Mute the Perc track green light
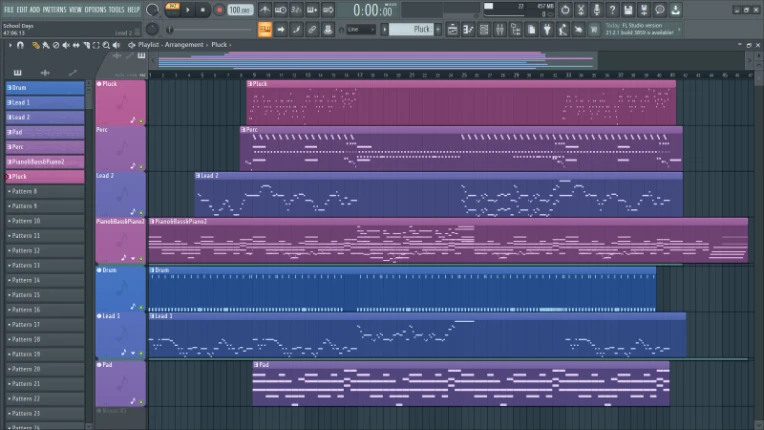Image resolution: width=764 pixels, height=430 pixels. click(x=141, y=167)
